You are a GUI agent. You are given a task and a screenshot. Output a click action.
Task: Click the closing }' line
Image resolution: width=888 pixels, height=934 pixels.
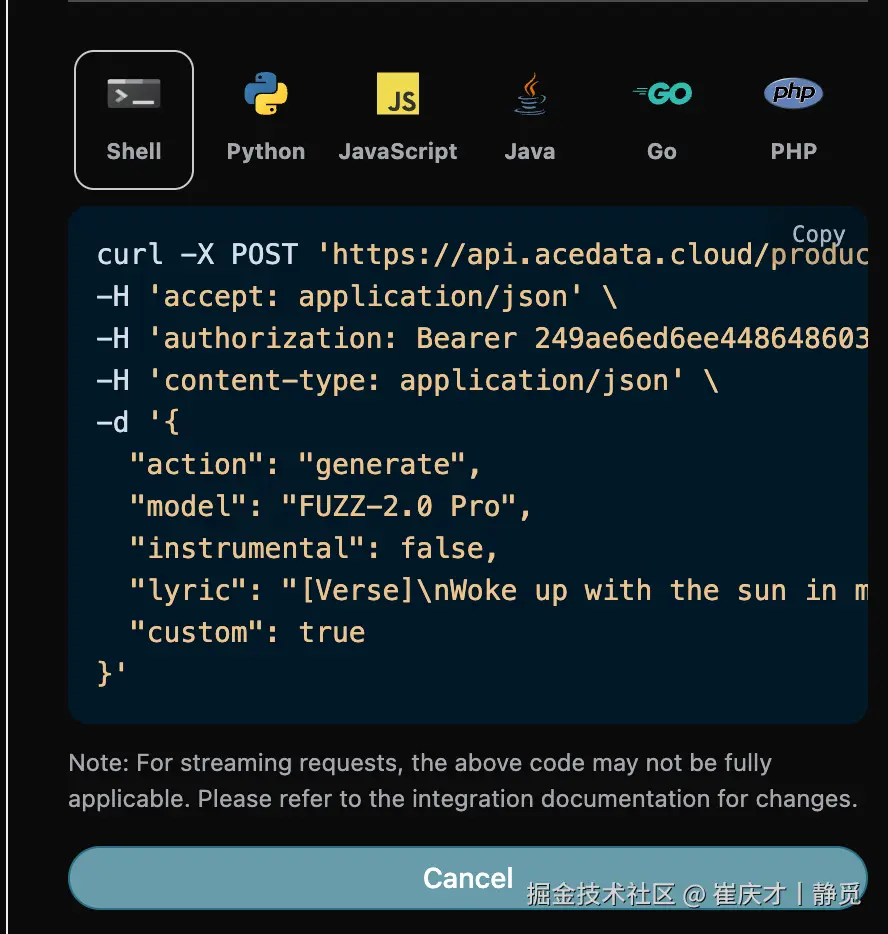coord(111,674)
